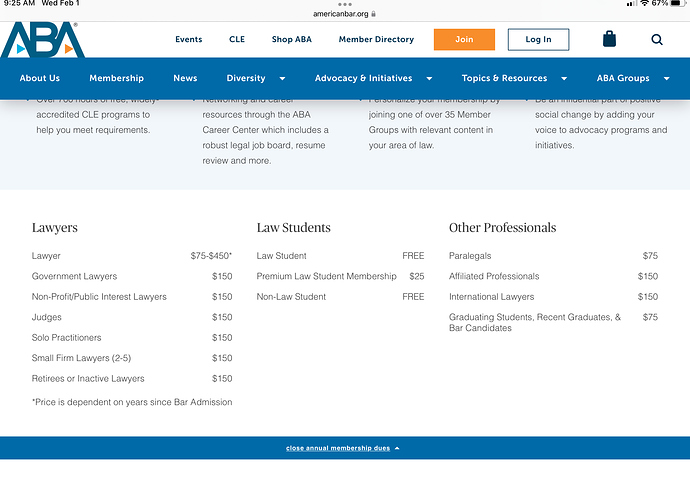Select the International Lawyers row
690x493 pixels.
pos(554,297)
